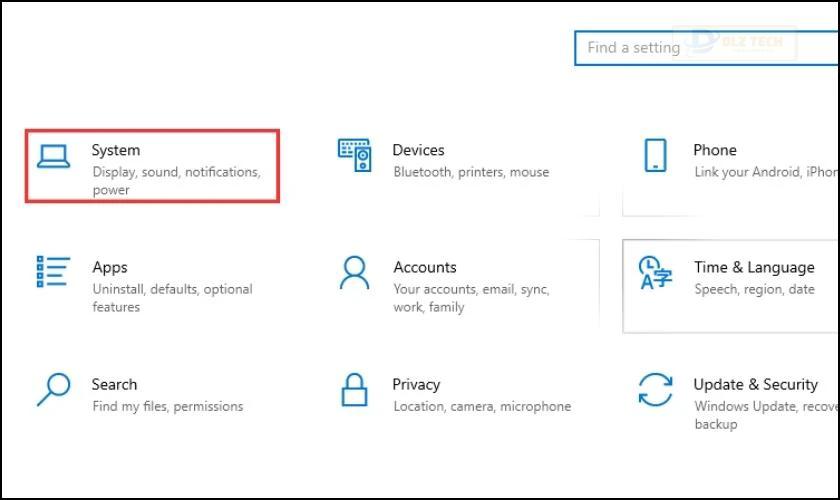Click 'Link your Android, iPhone' description
840x500 pixels.
coord(766,172)
